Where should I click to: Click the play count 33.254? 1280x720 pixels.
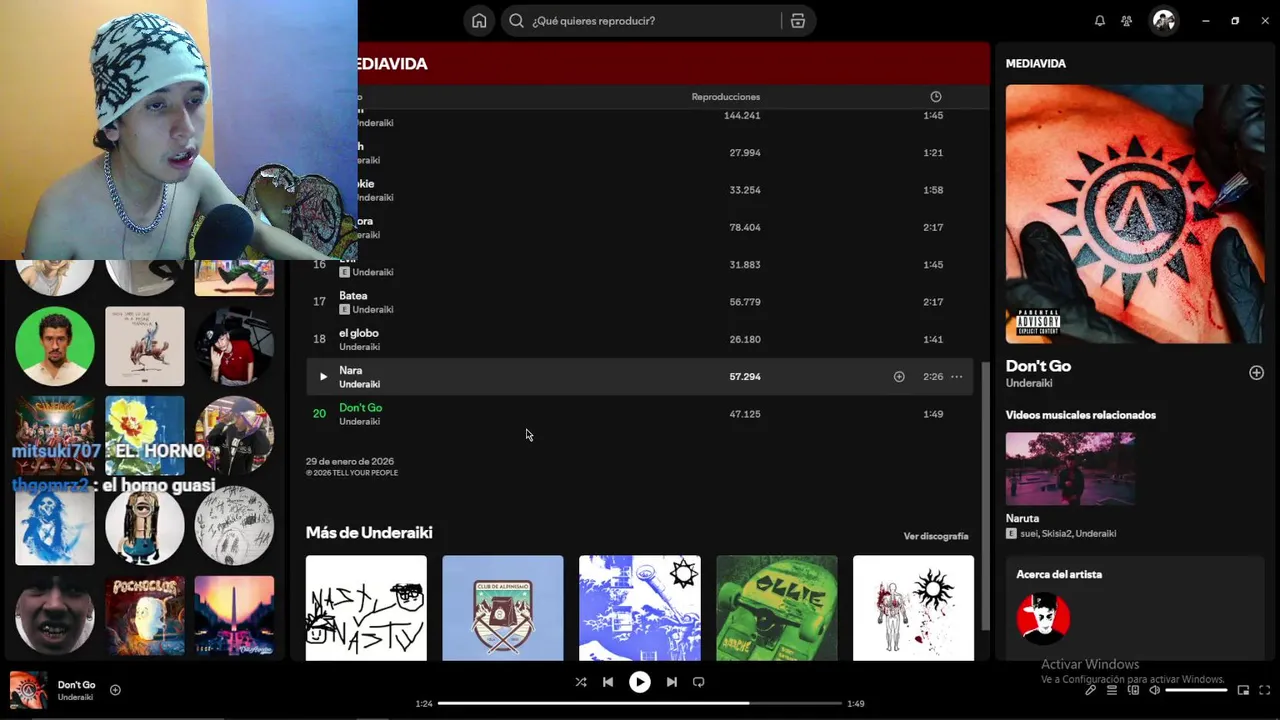(x=745, y=190)
